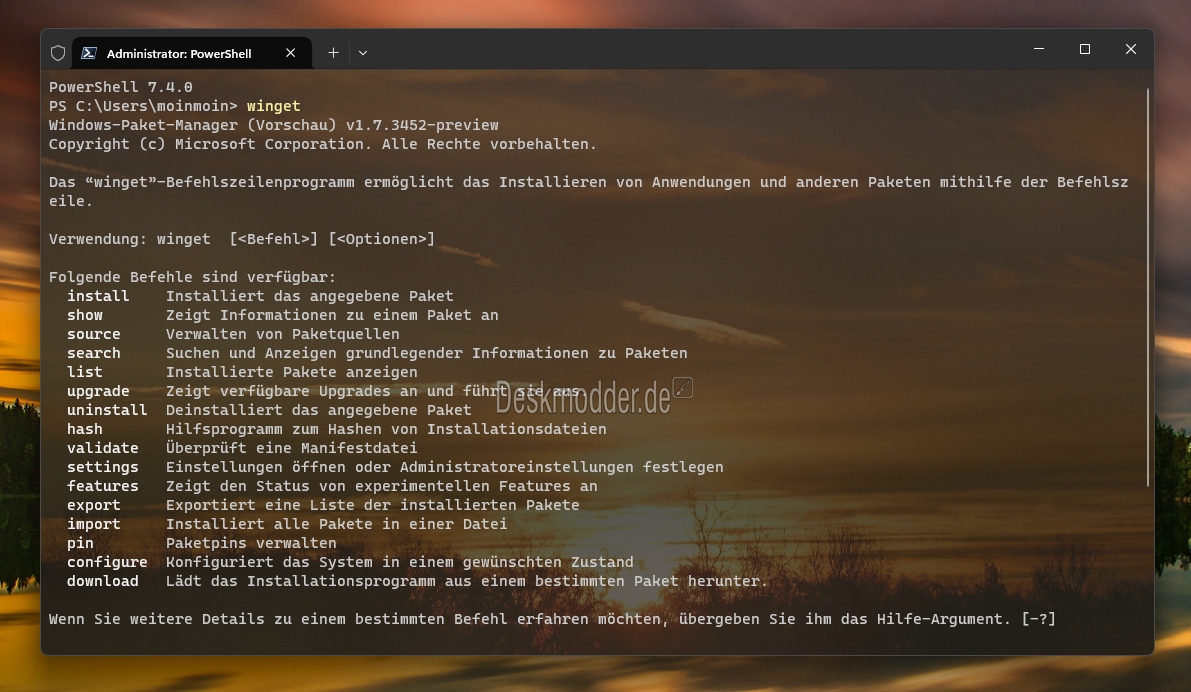Click the 'settings' command name
The image size is (1191, 692).
tap(103, 467)
